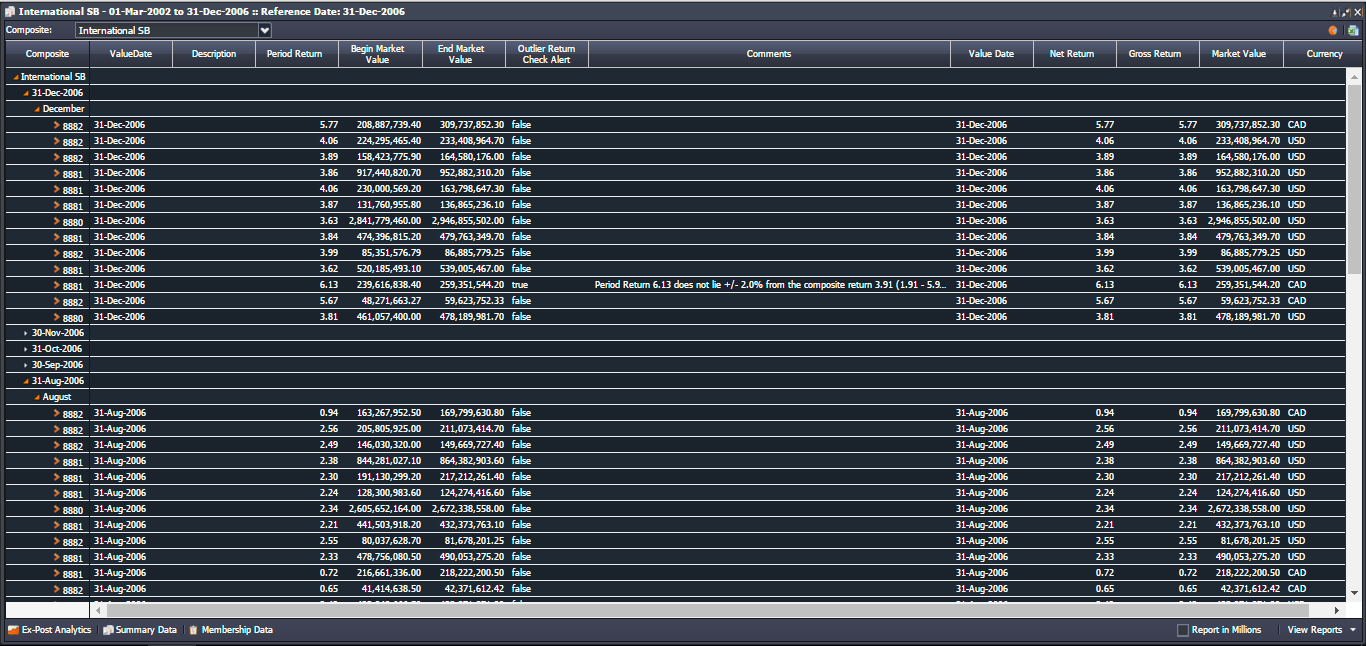Switch to the Summary Data tab

[145, 630]
